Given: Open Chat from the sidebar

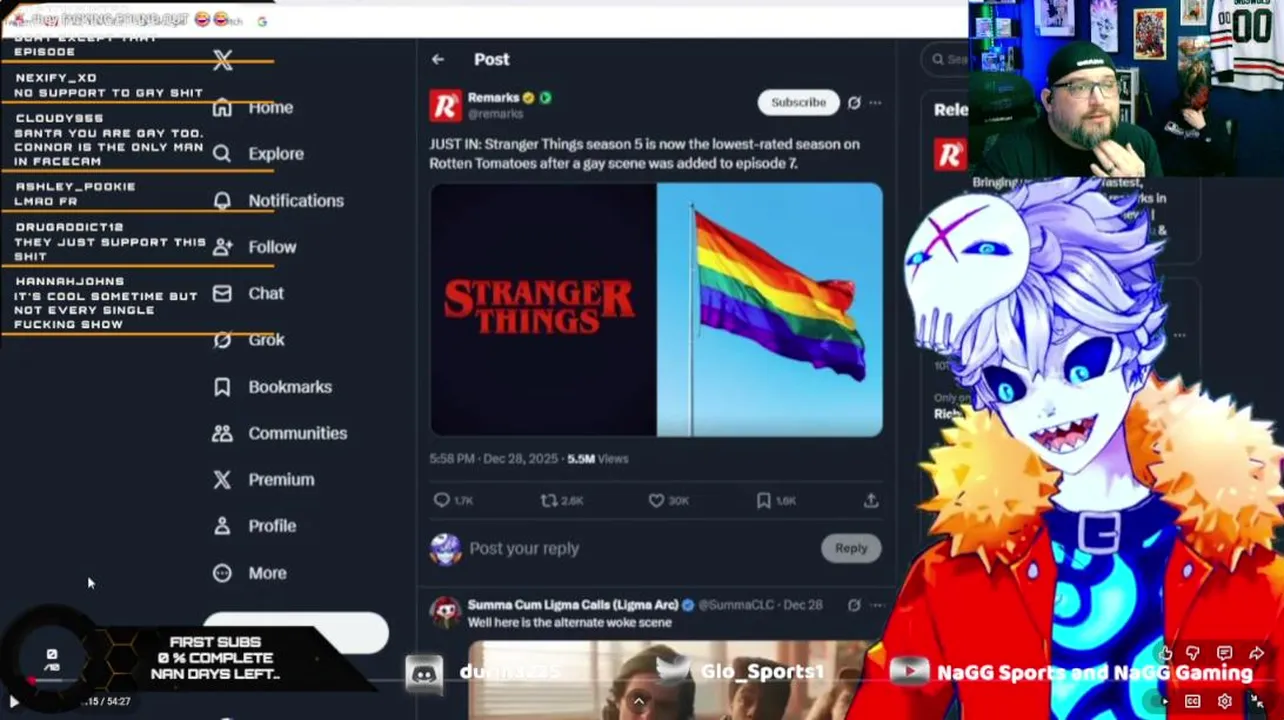Looking at the screenshot, I should [x=248, y=293].
